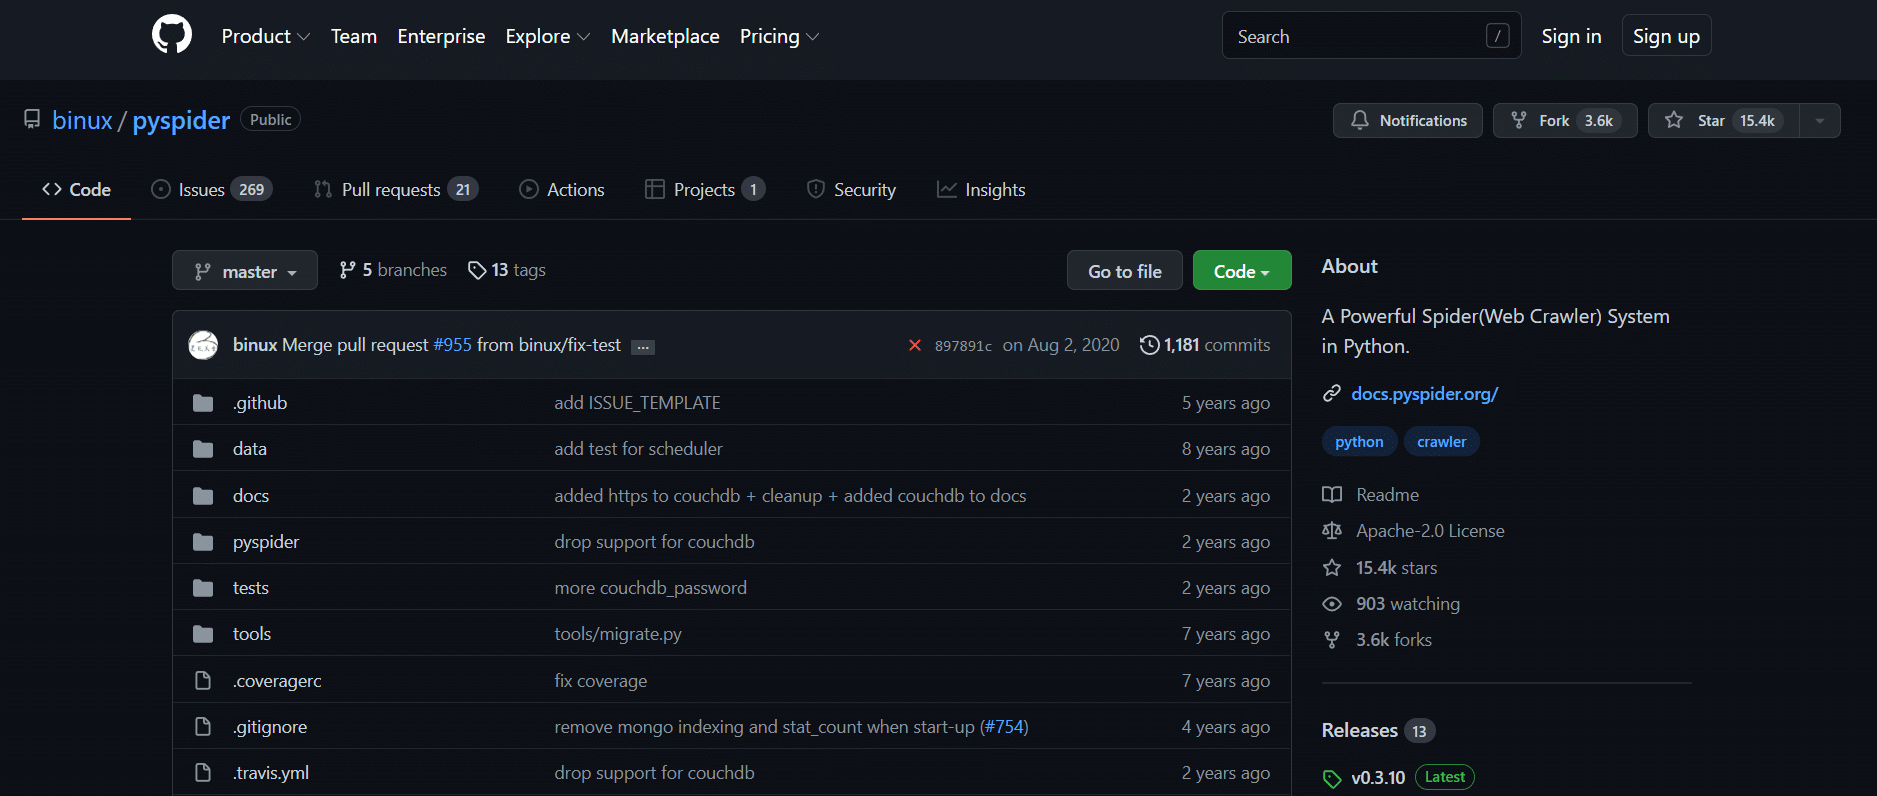Click the crawler topic tag

point(1441,442)
